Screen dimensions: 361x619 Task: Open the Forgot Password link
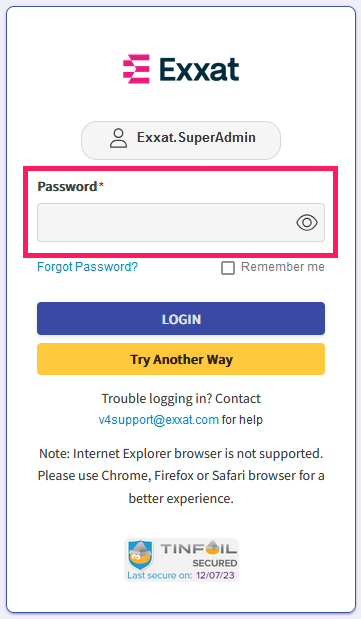click(87, 267)
